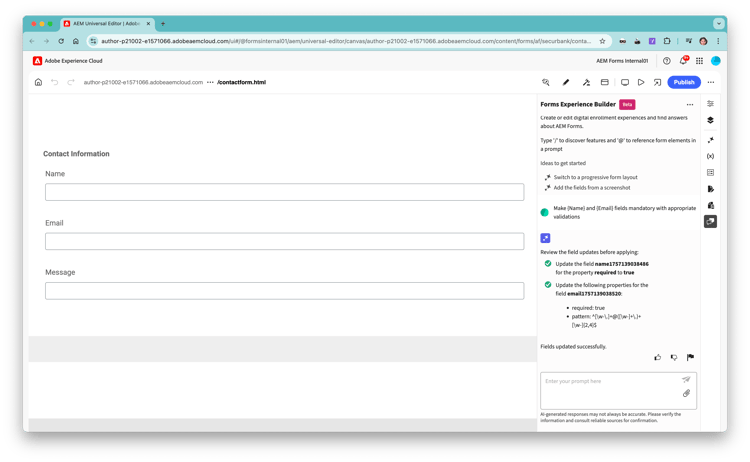
Task: Open the tab search chevron
Action: 718,23
